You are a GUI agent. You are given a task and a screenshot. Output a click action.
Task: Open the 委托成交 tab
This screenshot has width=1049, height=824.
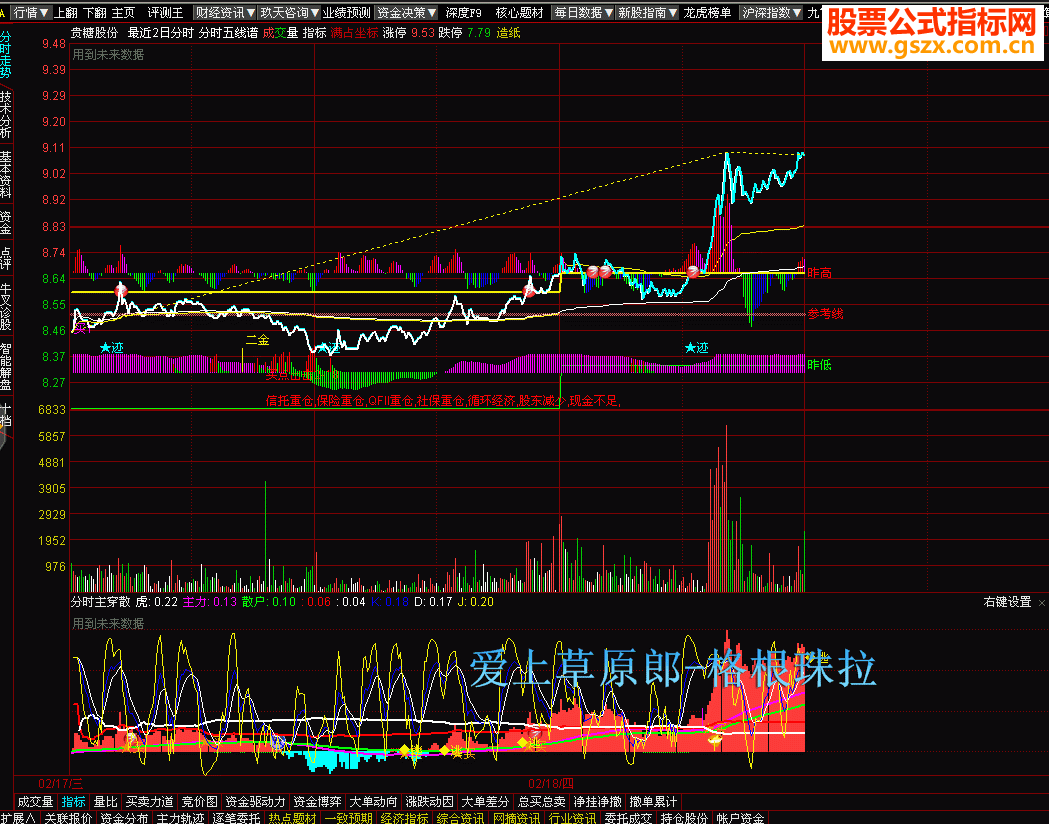(x=630, y=817)
